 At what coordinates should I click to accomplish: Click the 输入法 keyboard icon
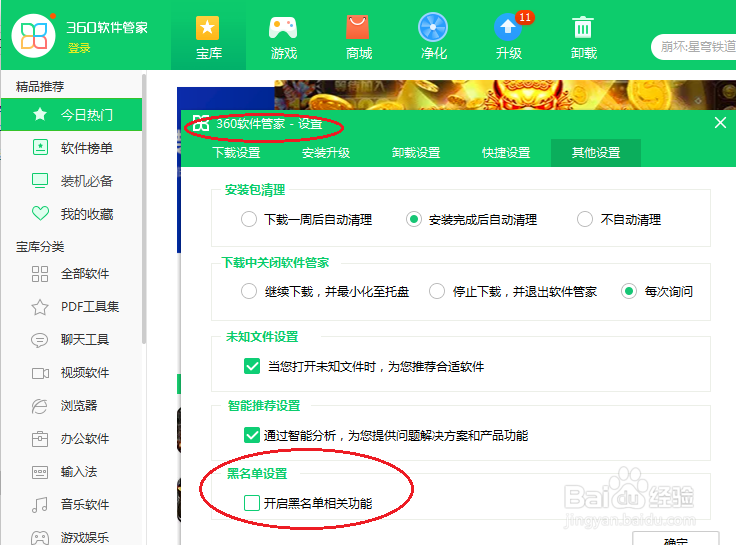[x=40, y=472]
